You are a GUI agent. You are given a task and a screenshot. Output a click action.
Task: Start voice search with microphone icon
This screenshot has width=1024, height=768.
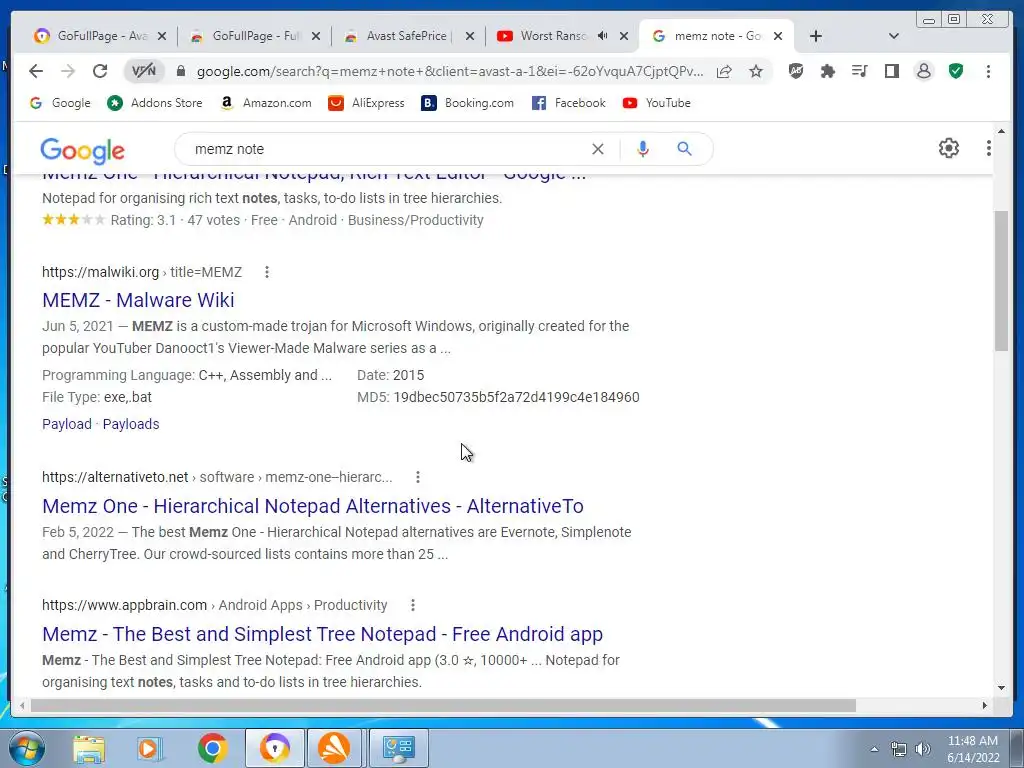click(x=643, y=149)
